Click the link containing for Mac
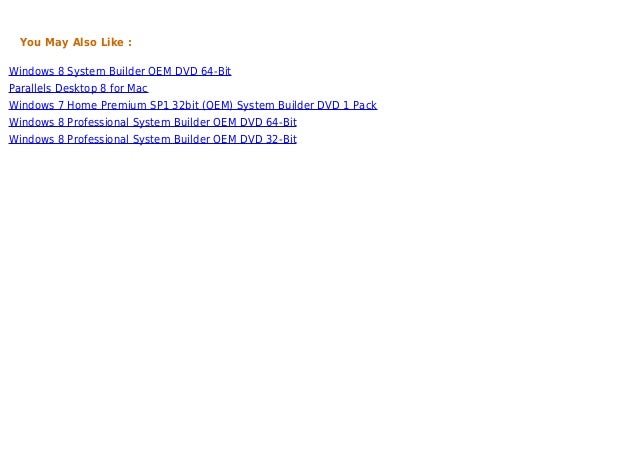The width and height of the screenshot is (638, 452). pyautogui.click(x=78, y=88)
